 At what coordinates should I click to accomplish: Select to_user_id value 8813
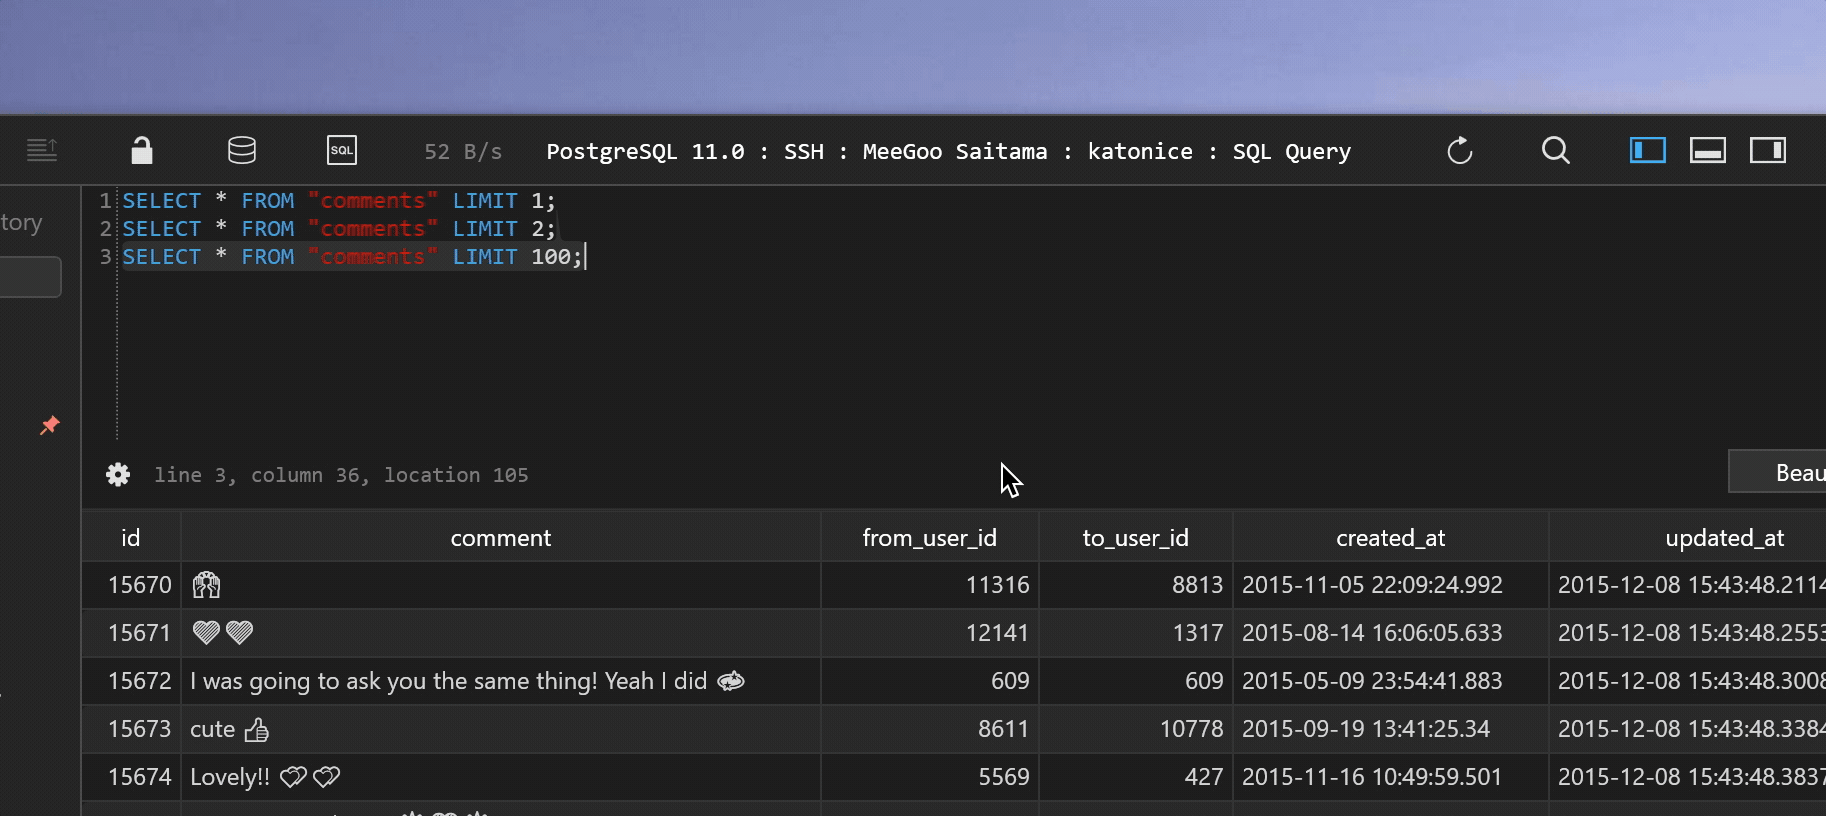click(1136, 585)
